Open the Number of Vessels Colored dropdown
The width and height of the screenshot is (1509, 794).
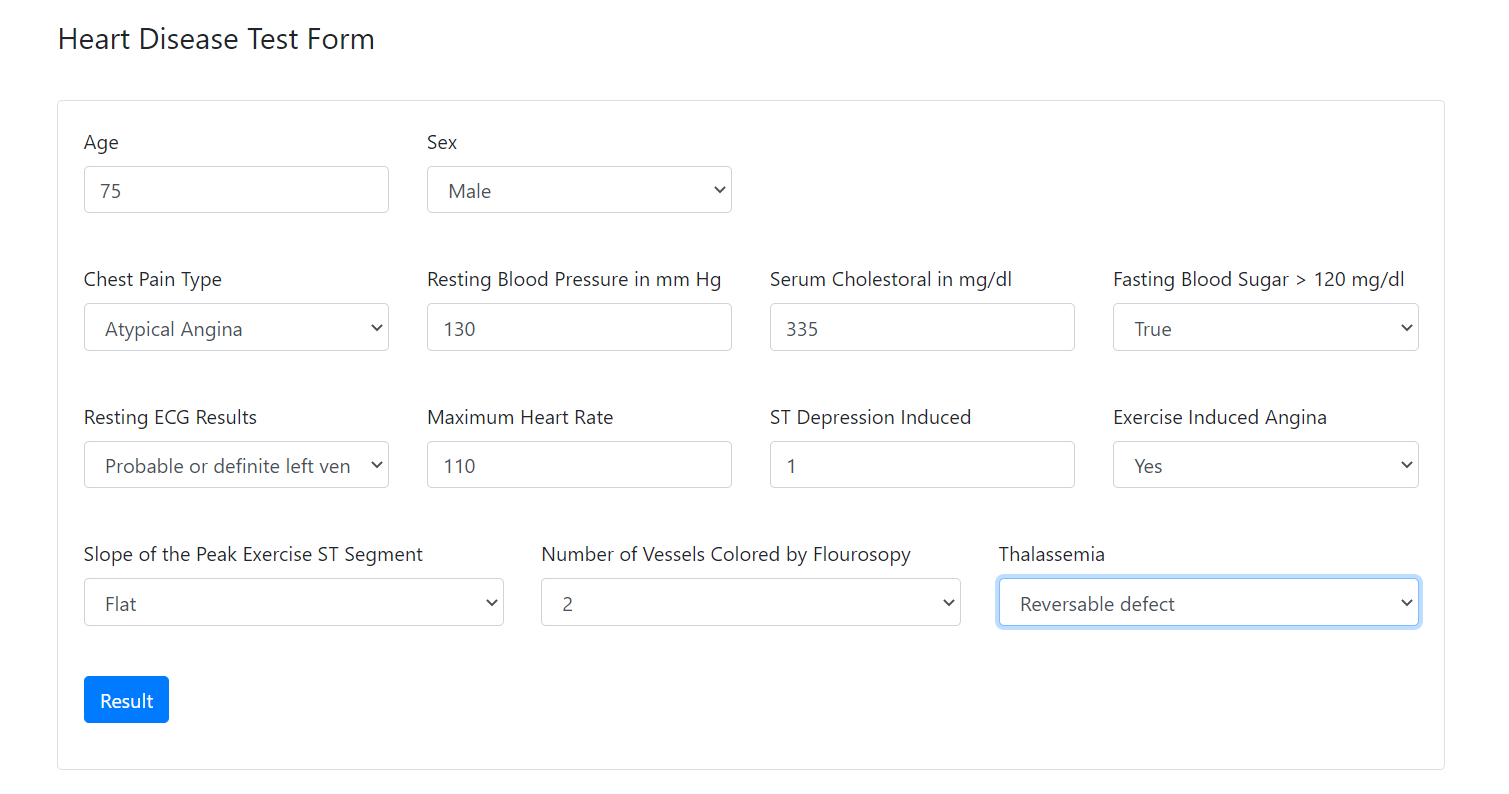click(x=751, y=603)
